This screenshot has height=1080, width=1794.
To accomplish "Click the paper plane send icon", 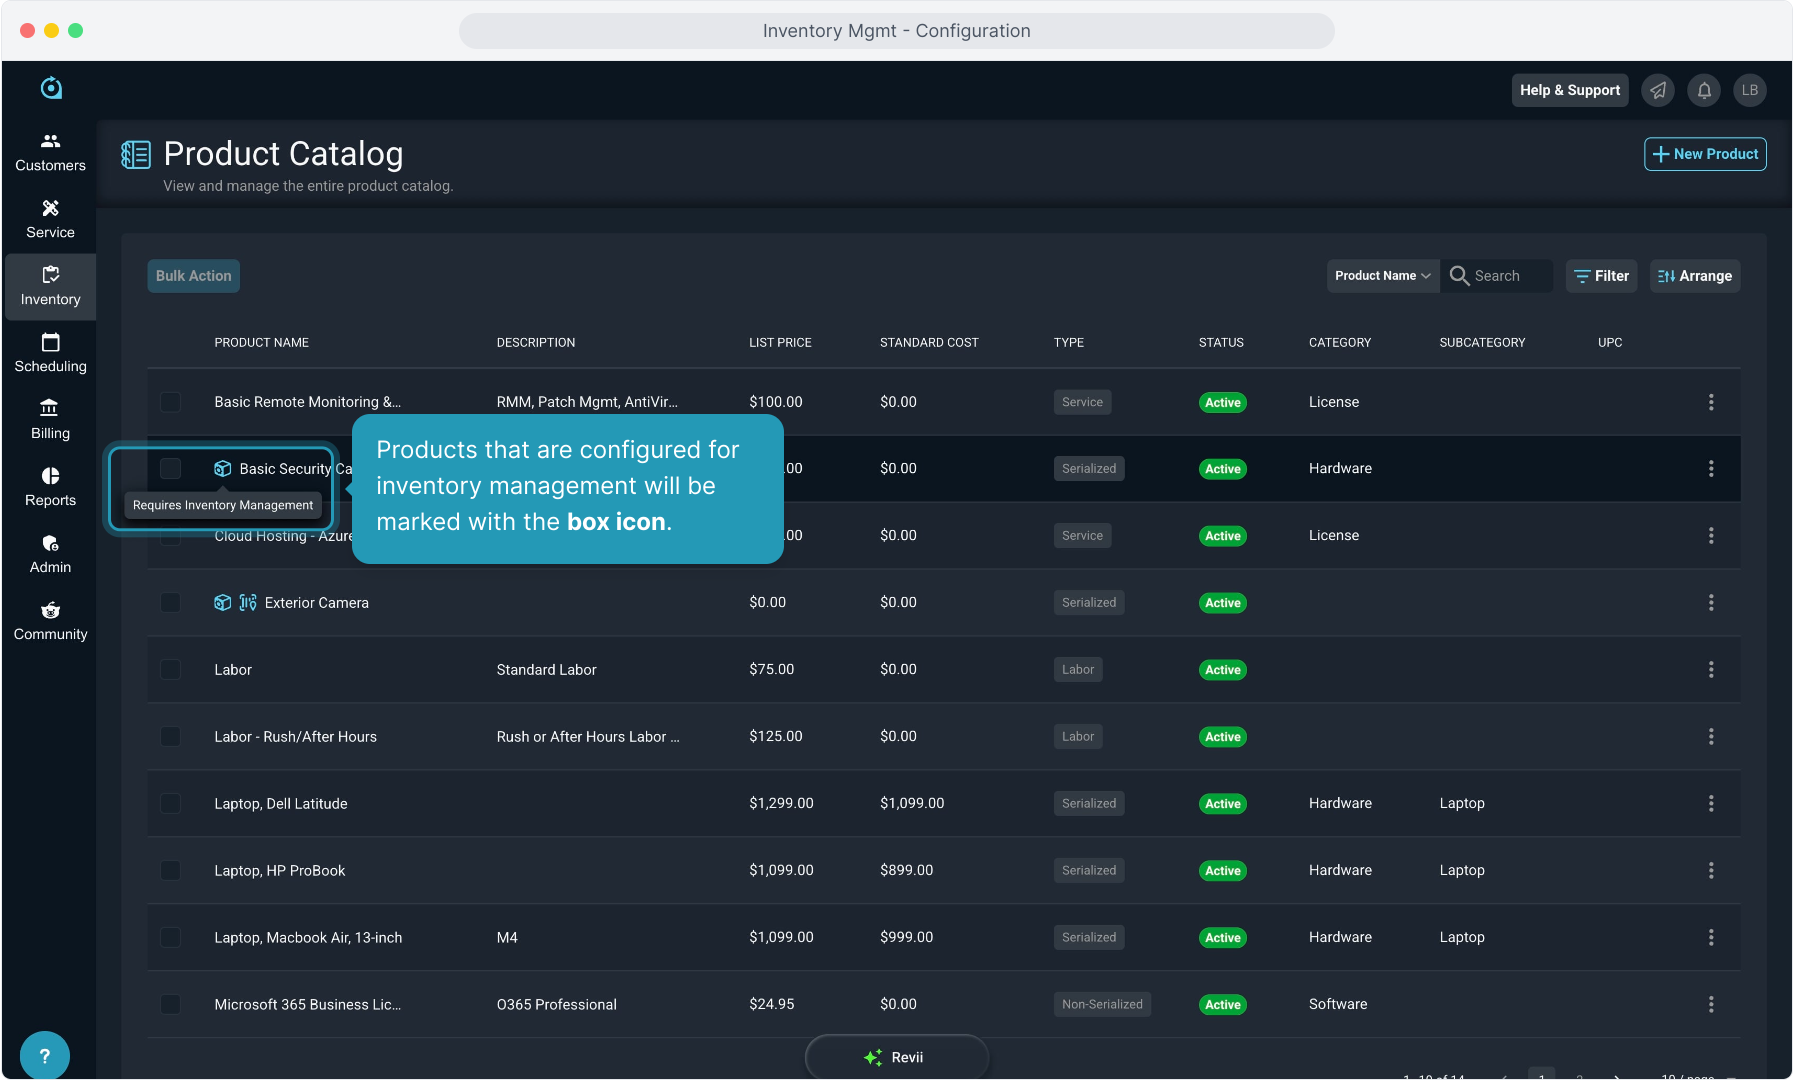I will pos(1658,90).
